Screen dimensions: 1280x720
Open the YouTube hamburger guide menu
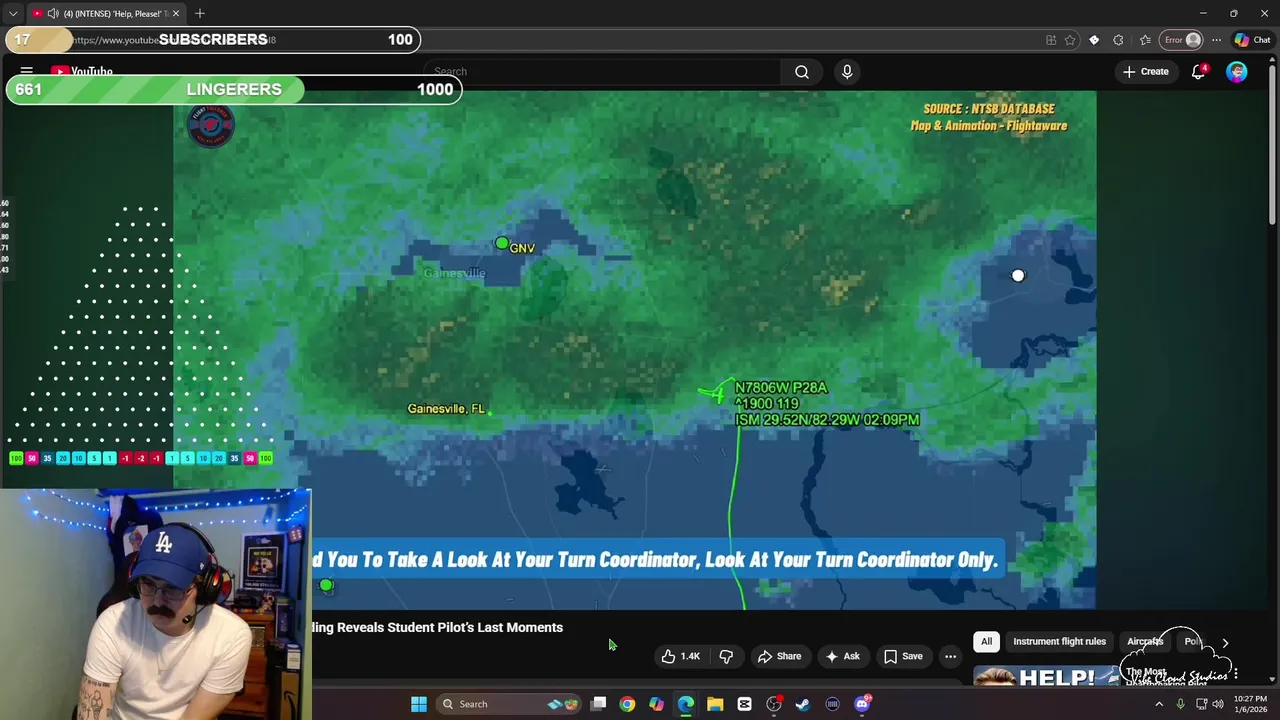click(x=27, y=71)
